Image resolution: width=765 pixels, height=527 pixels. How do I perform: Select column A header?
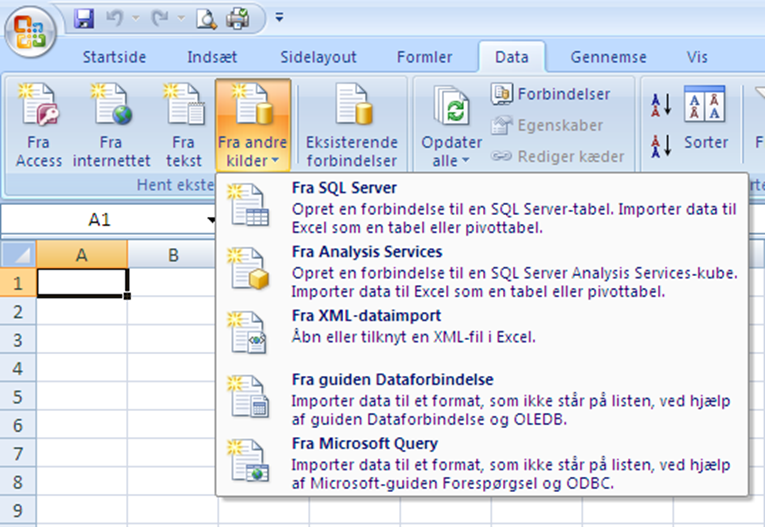[x=81, y=254]
